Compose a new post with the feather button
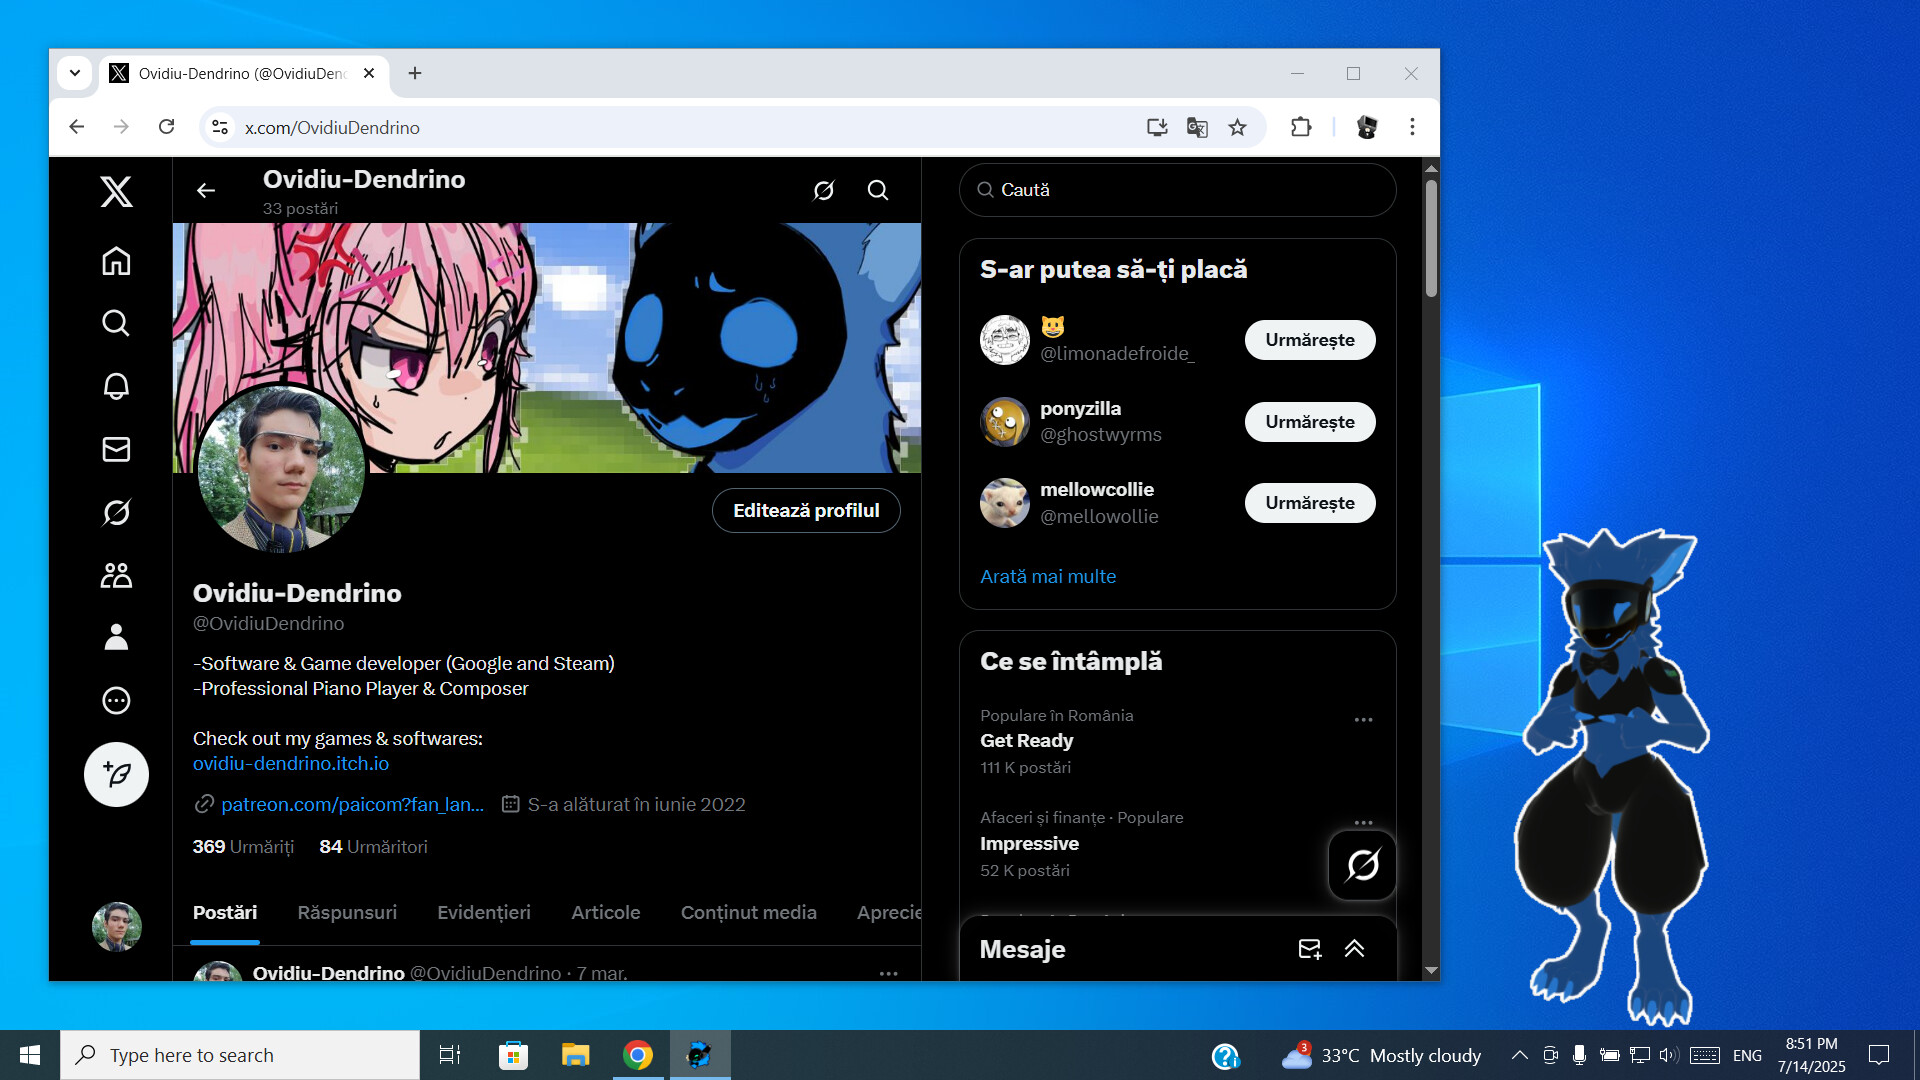This screenshot has width=1920, height=1080. point(116,773)
